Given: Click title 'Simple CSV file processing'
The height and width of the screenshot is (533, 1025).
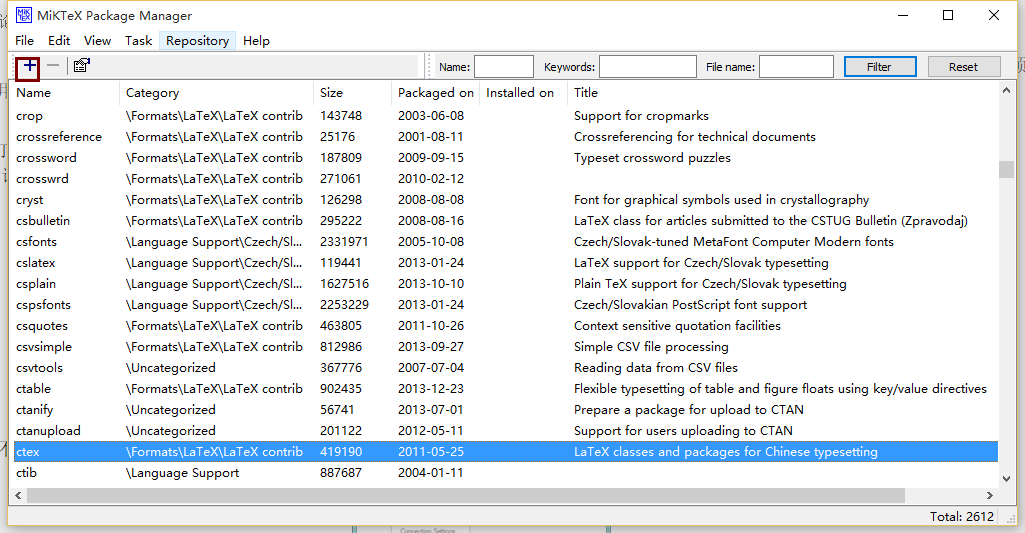Looking at the screenshot, I should click(x=651, y=347).
